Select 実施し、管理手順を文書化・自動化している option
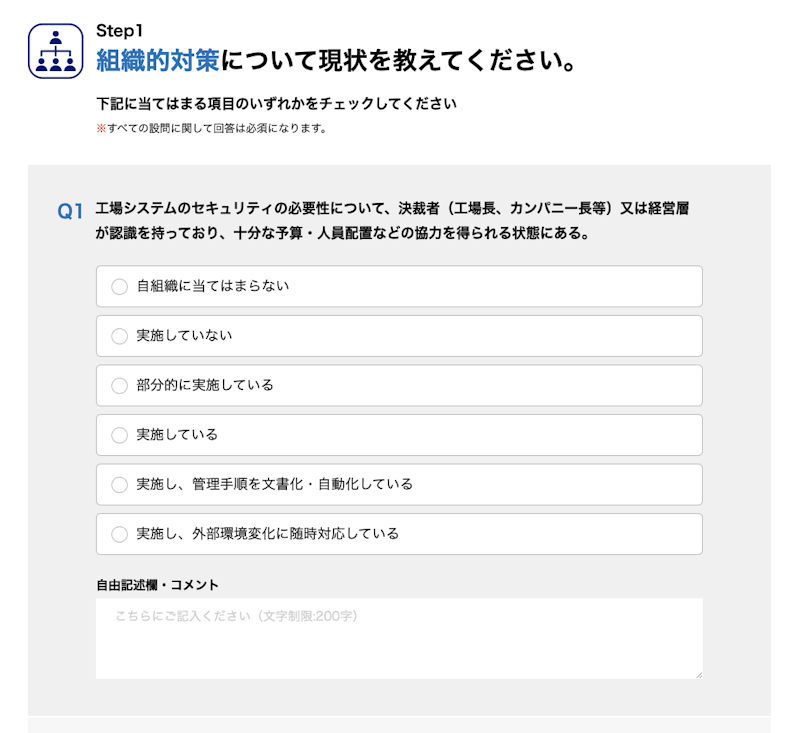This screenshot has height=733, width=800. pyautogui.click(x=120, y=485)
